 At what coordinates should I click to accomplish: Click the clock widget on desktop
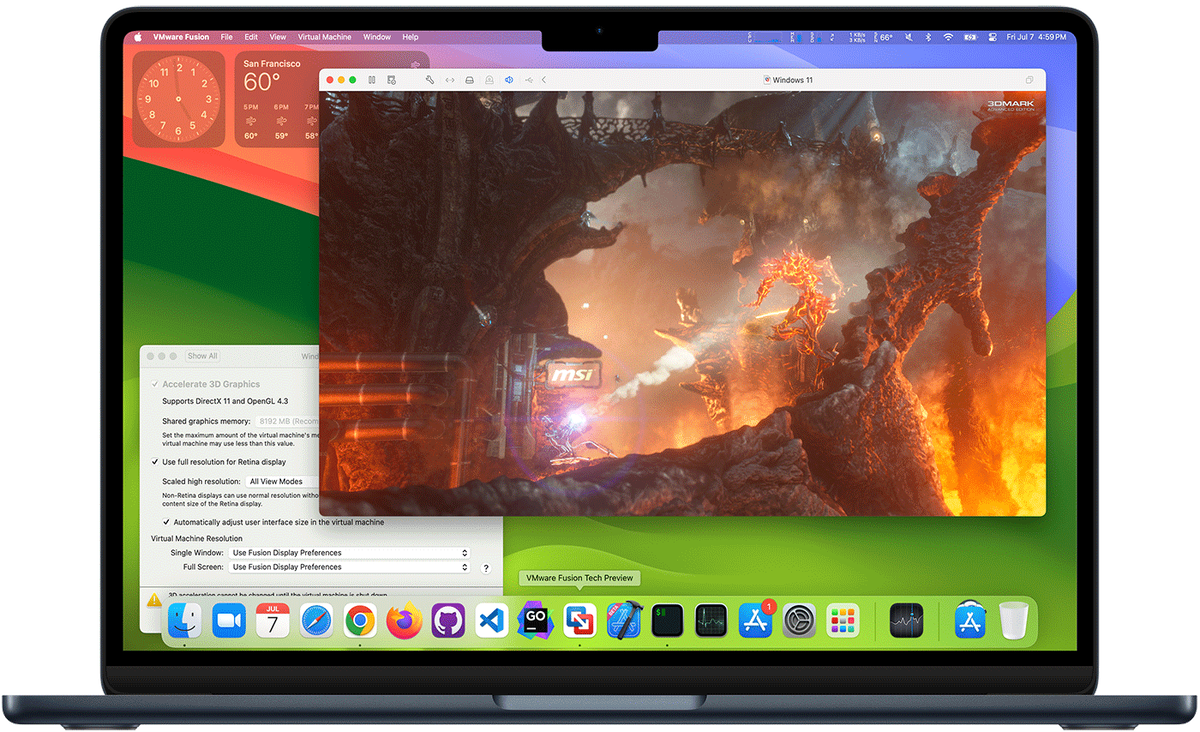click(x=177, y=99)
